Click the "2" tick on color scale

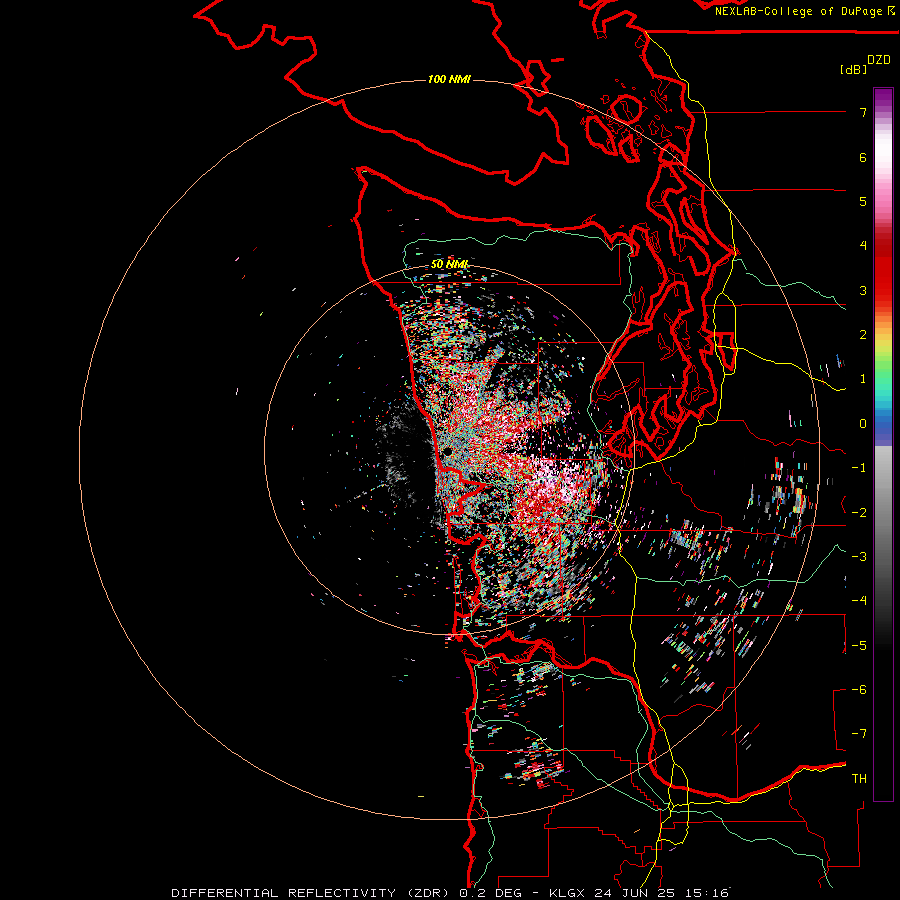pyautogui.click(x=863, y=335)
